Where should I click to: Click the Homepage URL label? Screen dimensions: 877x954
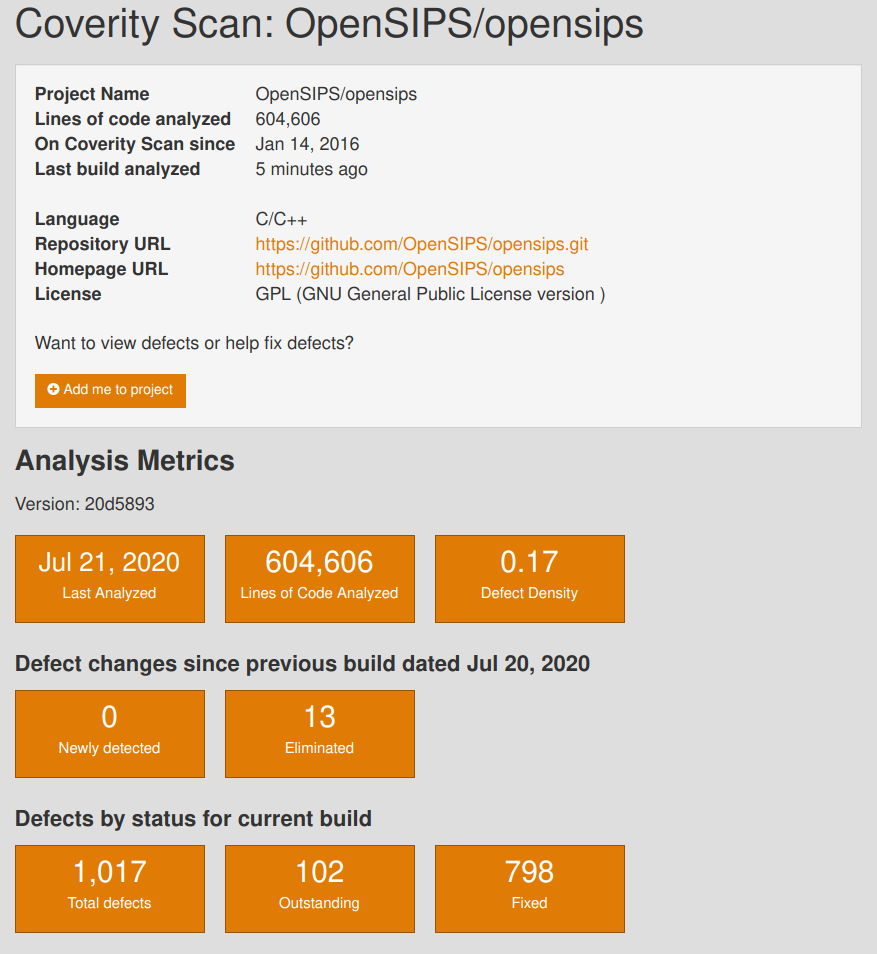coord(102,269)
